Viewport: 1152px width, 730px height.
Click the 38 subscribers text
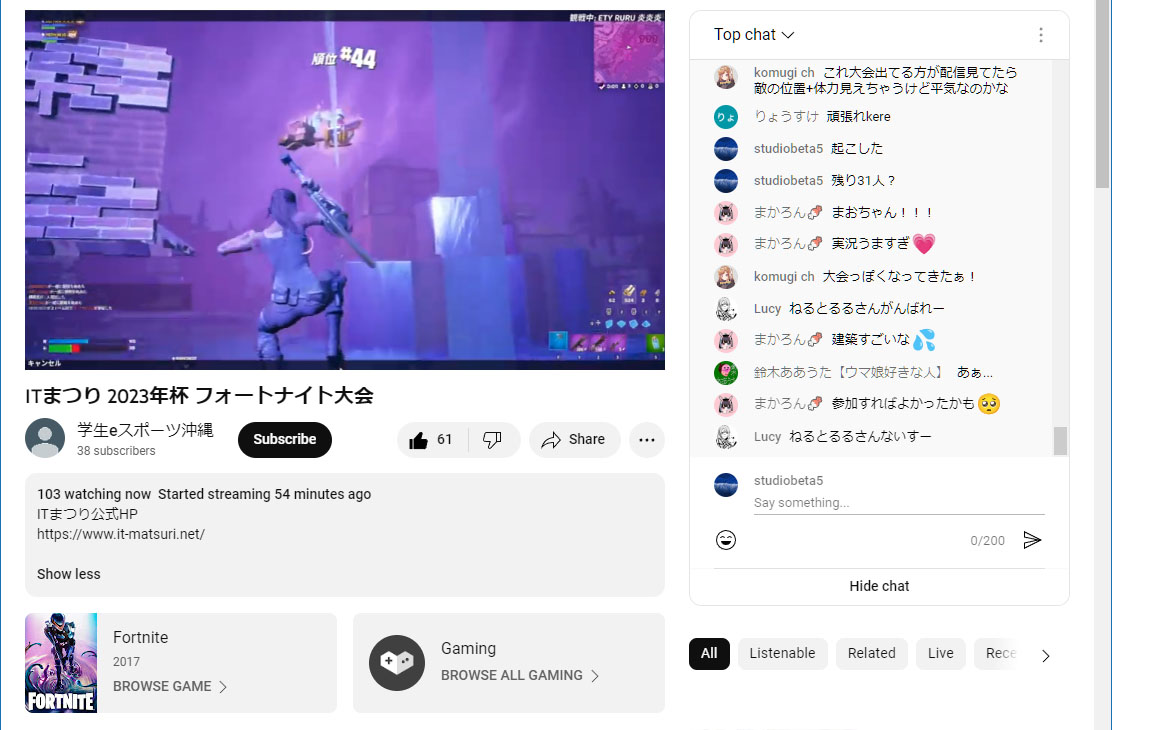[116, 451]
